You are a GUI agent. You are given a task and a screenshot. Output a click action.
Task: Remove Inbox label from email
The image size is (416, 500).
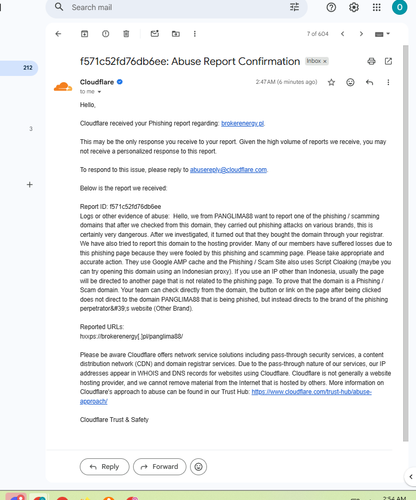click(x=325, y=61)
